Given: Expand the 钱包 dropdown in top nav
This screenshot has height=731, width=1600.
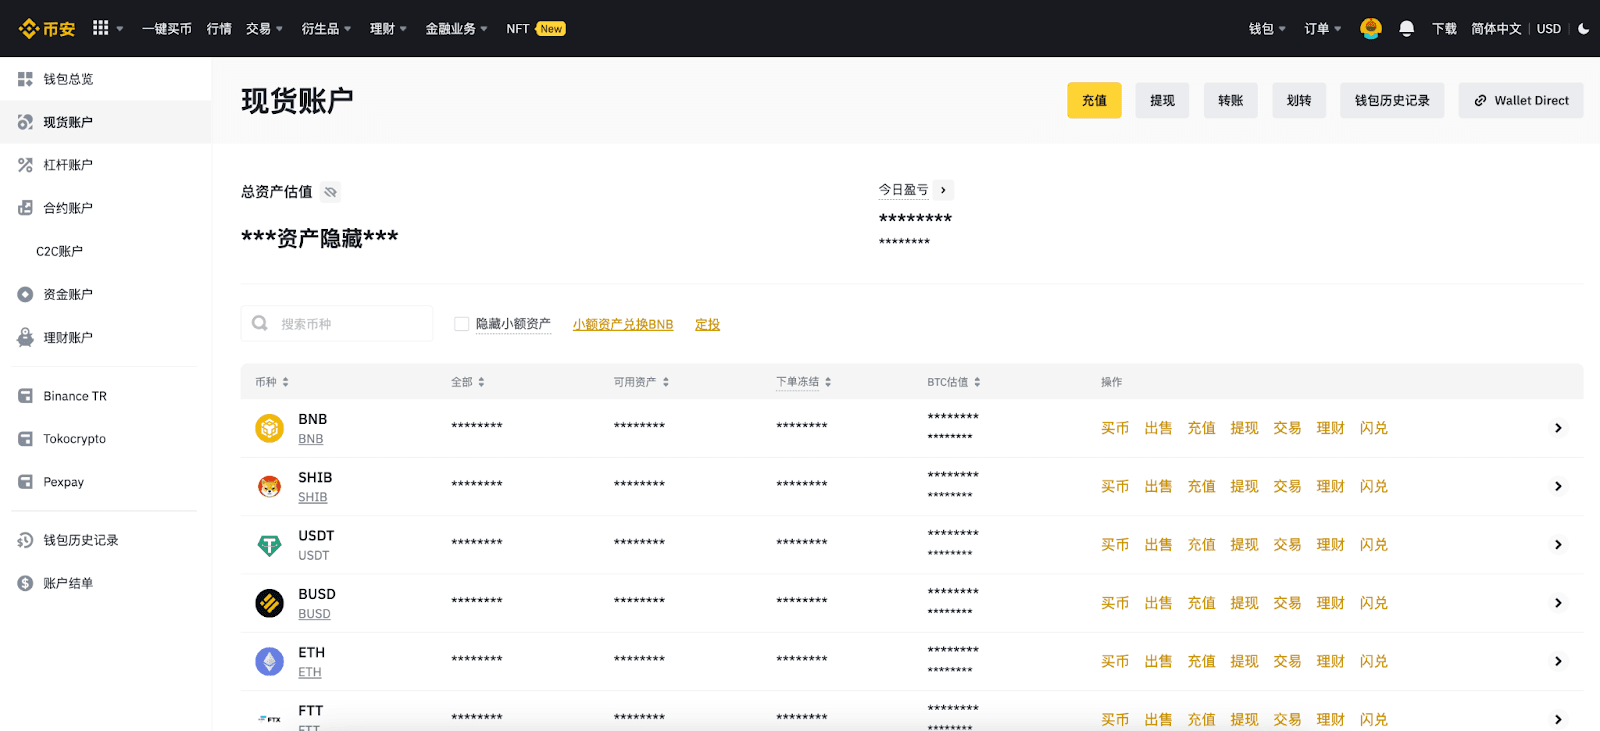Looking at the screenshot, I should pos(1267,29).
